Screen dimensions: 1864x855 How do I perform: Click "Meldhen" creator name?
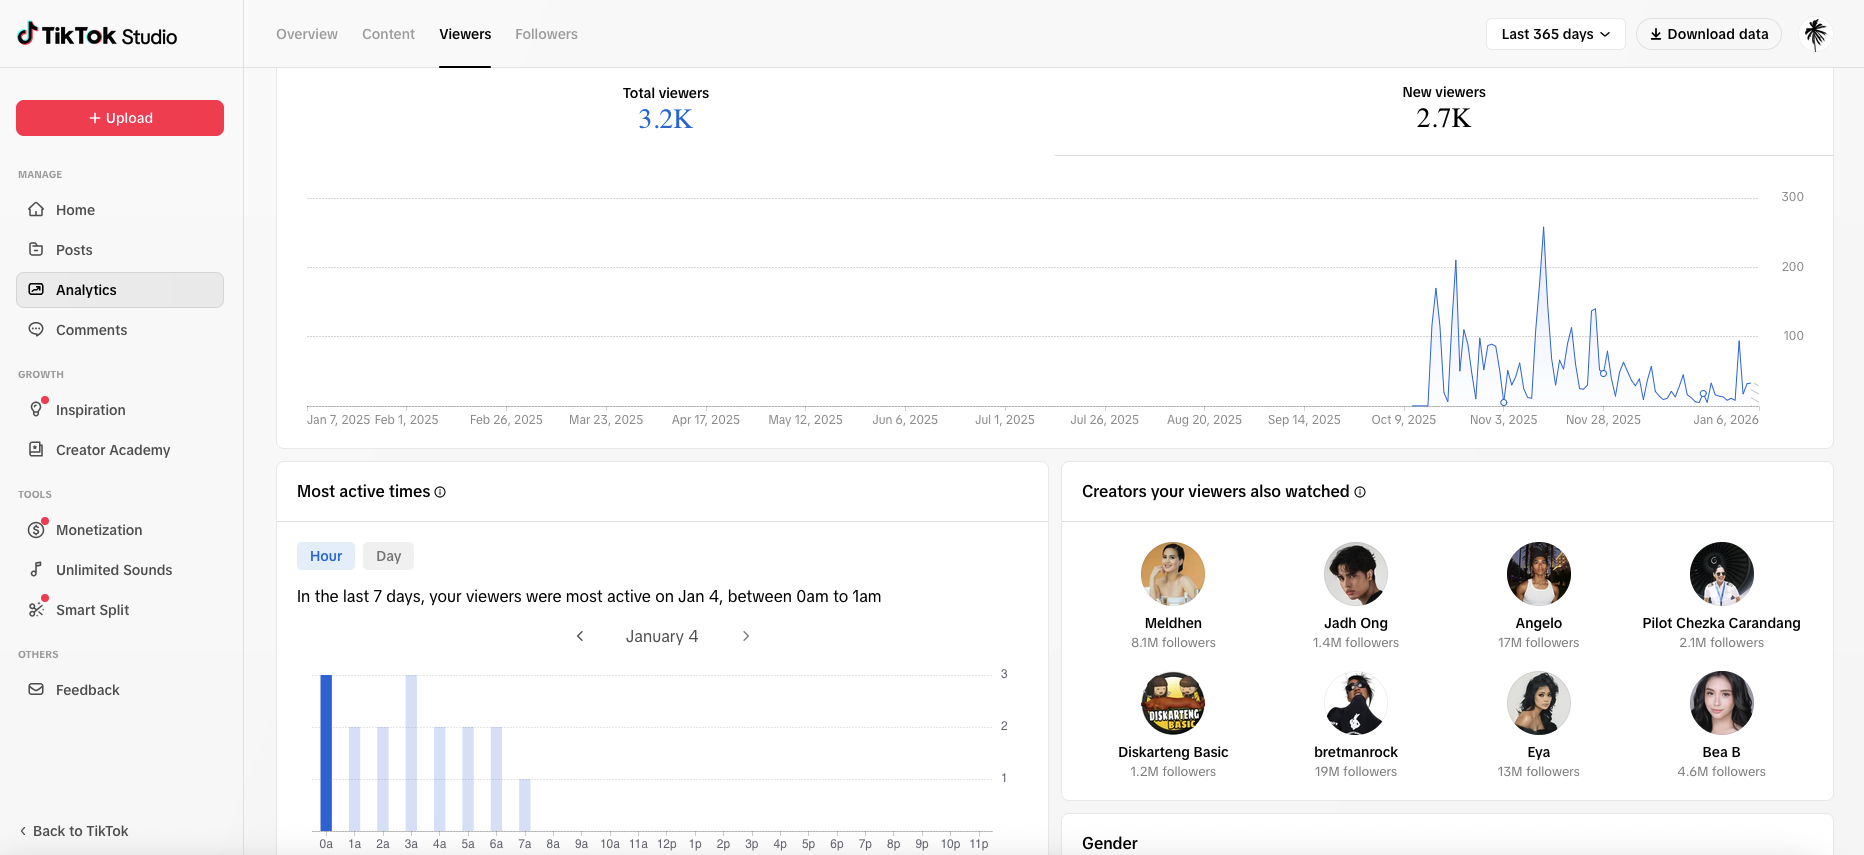click(1173, 623)
